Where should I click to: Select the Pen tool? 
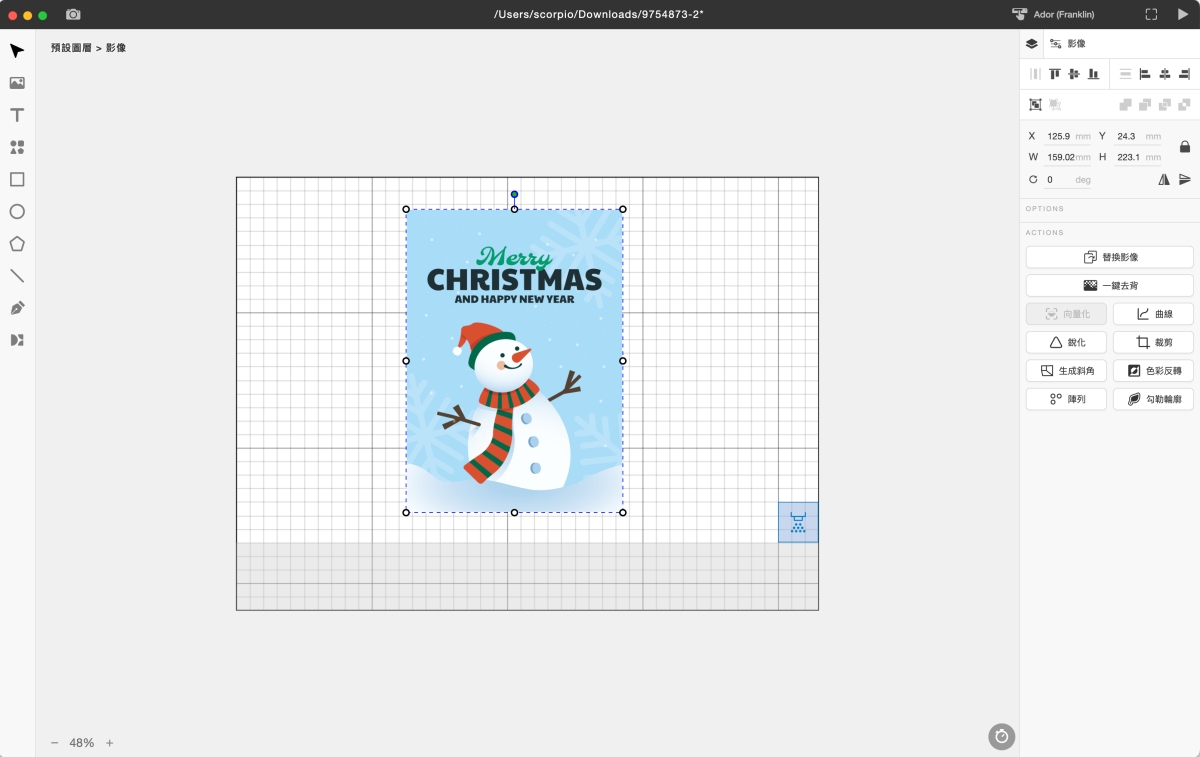point(17,308)
